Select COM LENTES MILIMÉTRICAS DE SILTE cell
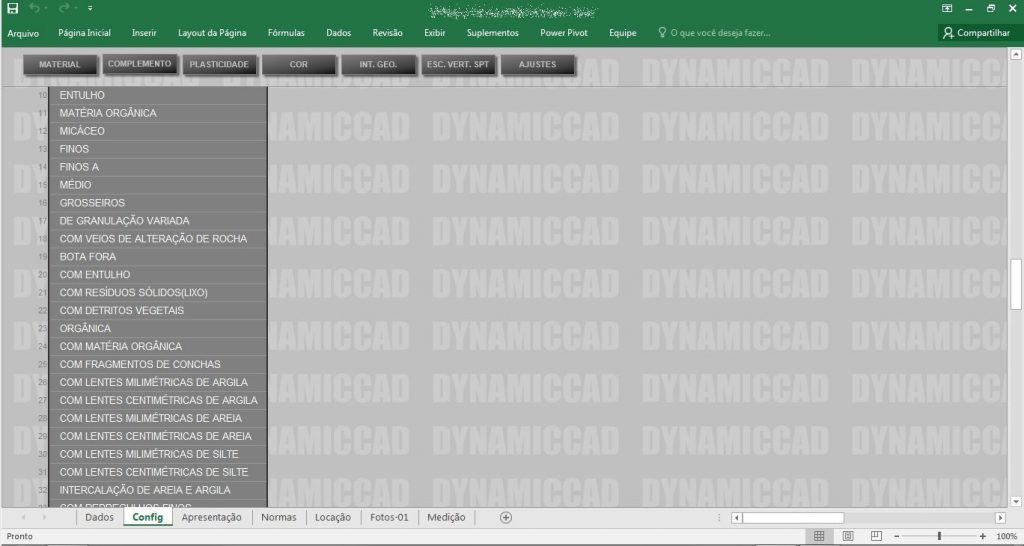Image resolution: width=1024 pixels, height=546 pixels. tap(158, 454)
